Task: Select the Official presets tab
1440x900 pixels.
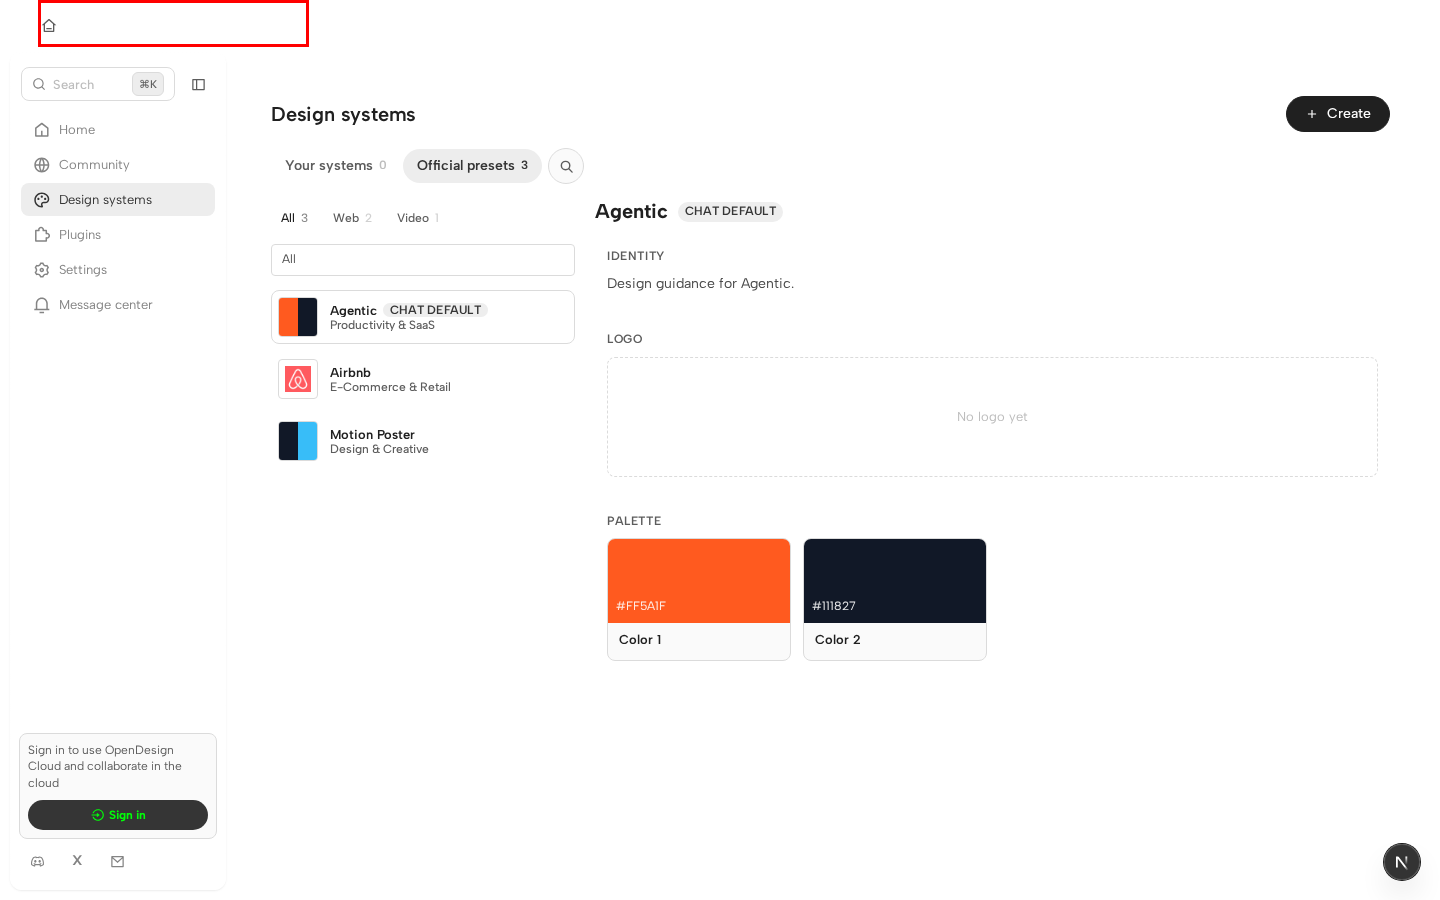Action: pos(472,166)
